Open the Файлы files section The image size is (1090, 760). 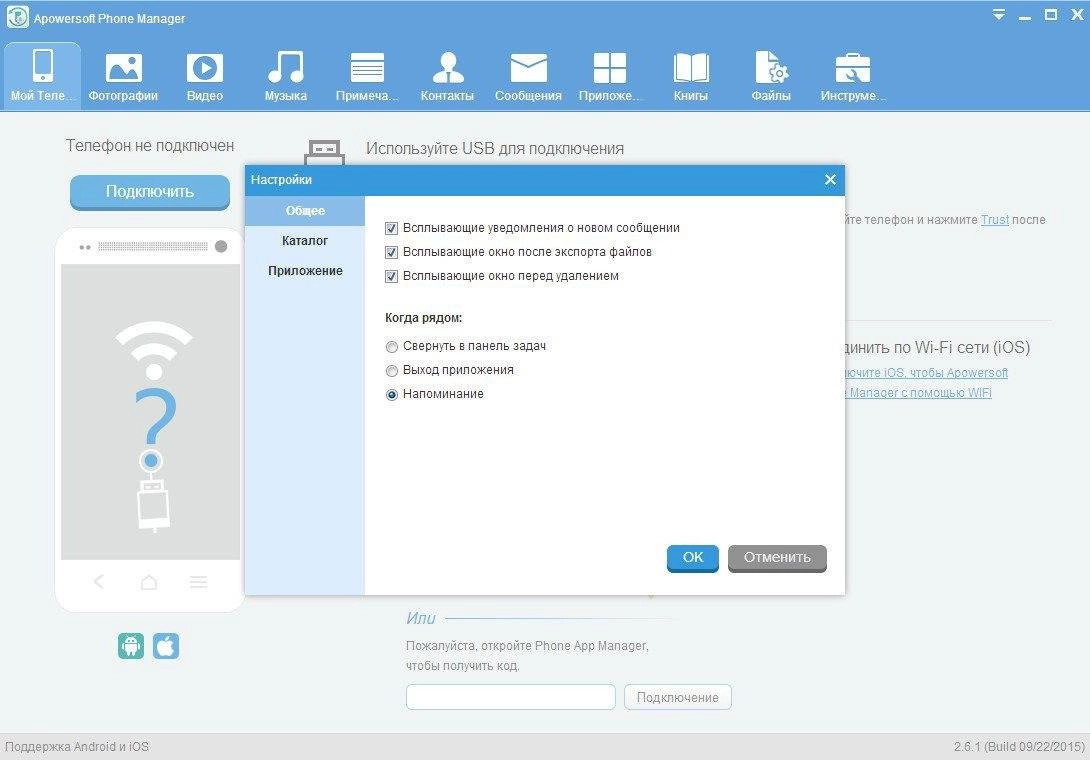[x=771, y=75]
